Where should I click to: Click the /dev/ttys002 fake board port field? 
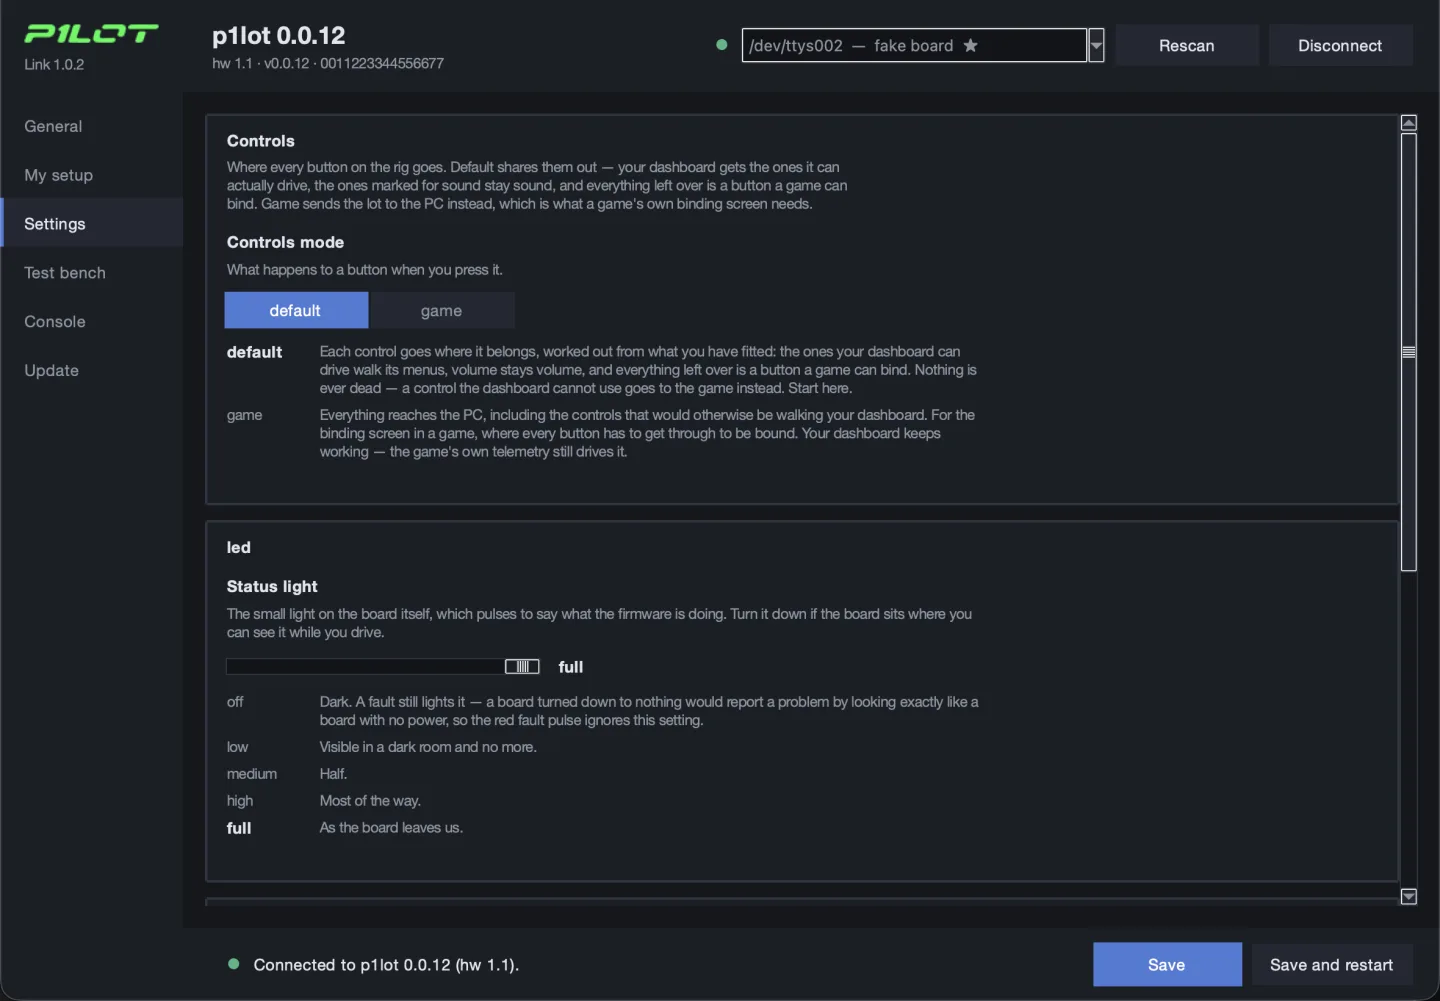click(x=914, y=45)
